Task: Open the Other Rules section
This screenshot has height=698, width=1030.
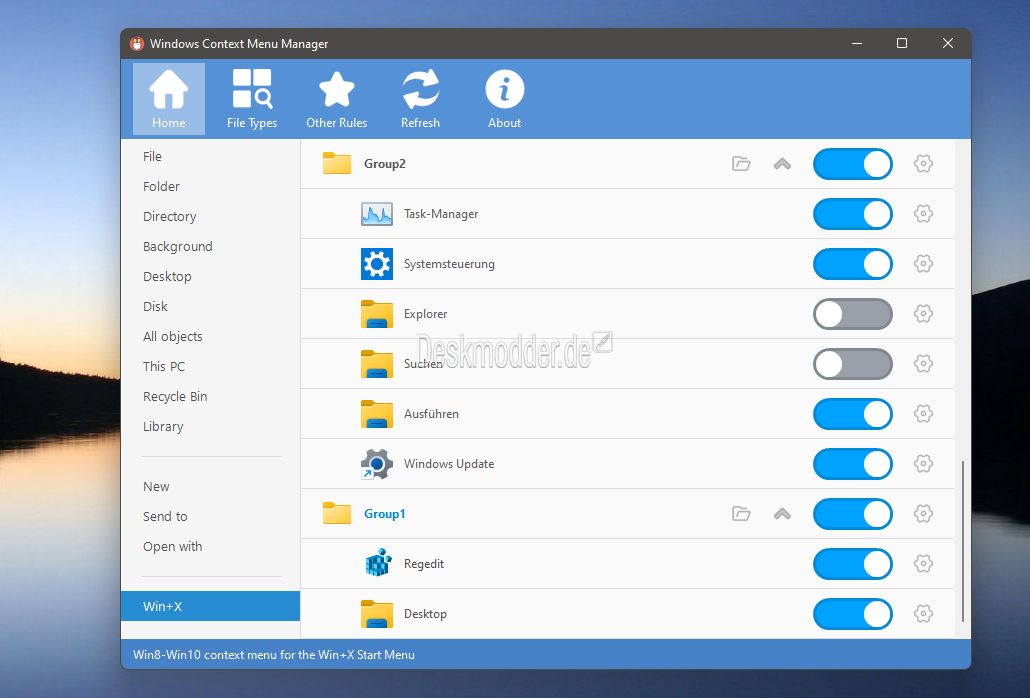Action: tap(336, 99)
